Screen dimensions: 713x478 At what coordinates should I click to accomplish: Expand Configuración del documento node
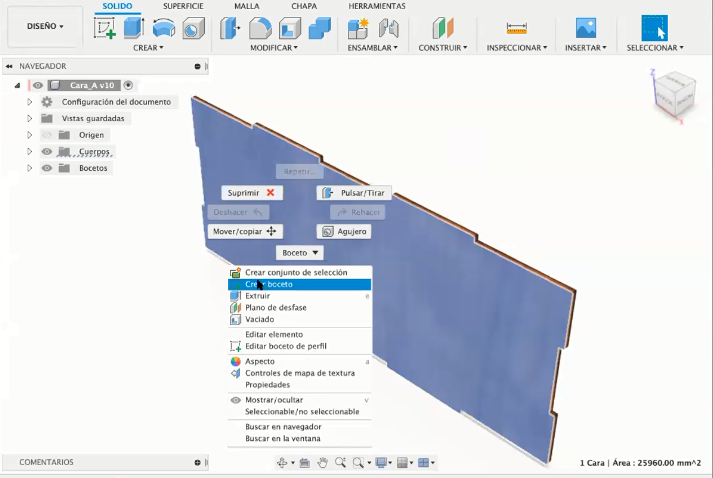30,102
